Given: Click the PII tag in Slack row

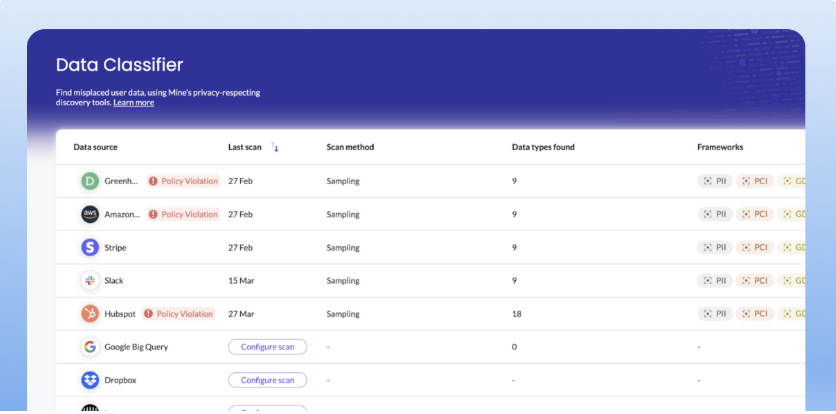Looking at the screenshot, I should (x=715, y=281).
